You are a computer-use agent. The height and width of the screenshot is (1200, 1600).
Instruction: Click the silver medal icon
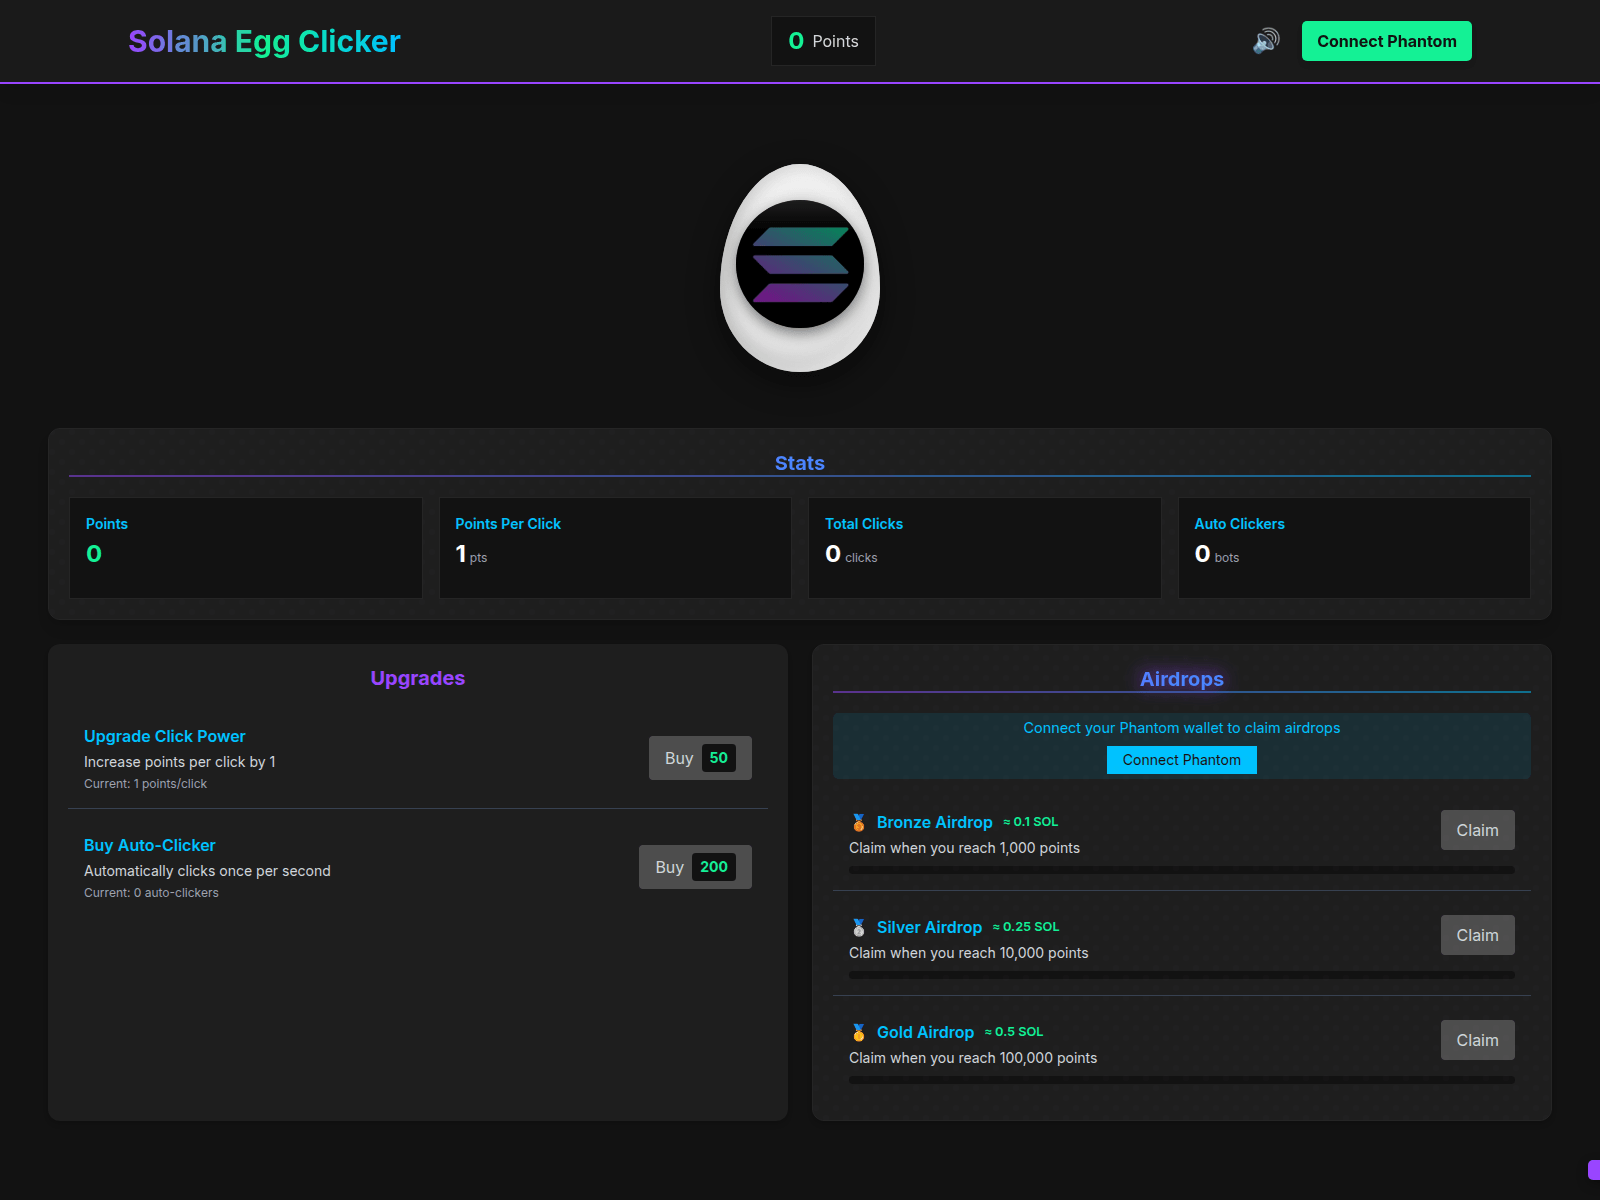point(858,927)
